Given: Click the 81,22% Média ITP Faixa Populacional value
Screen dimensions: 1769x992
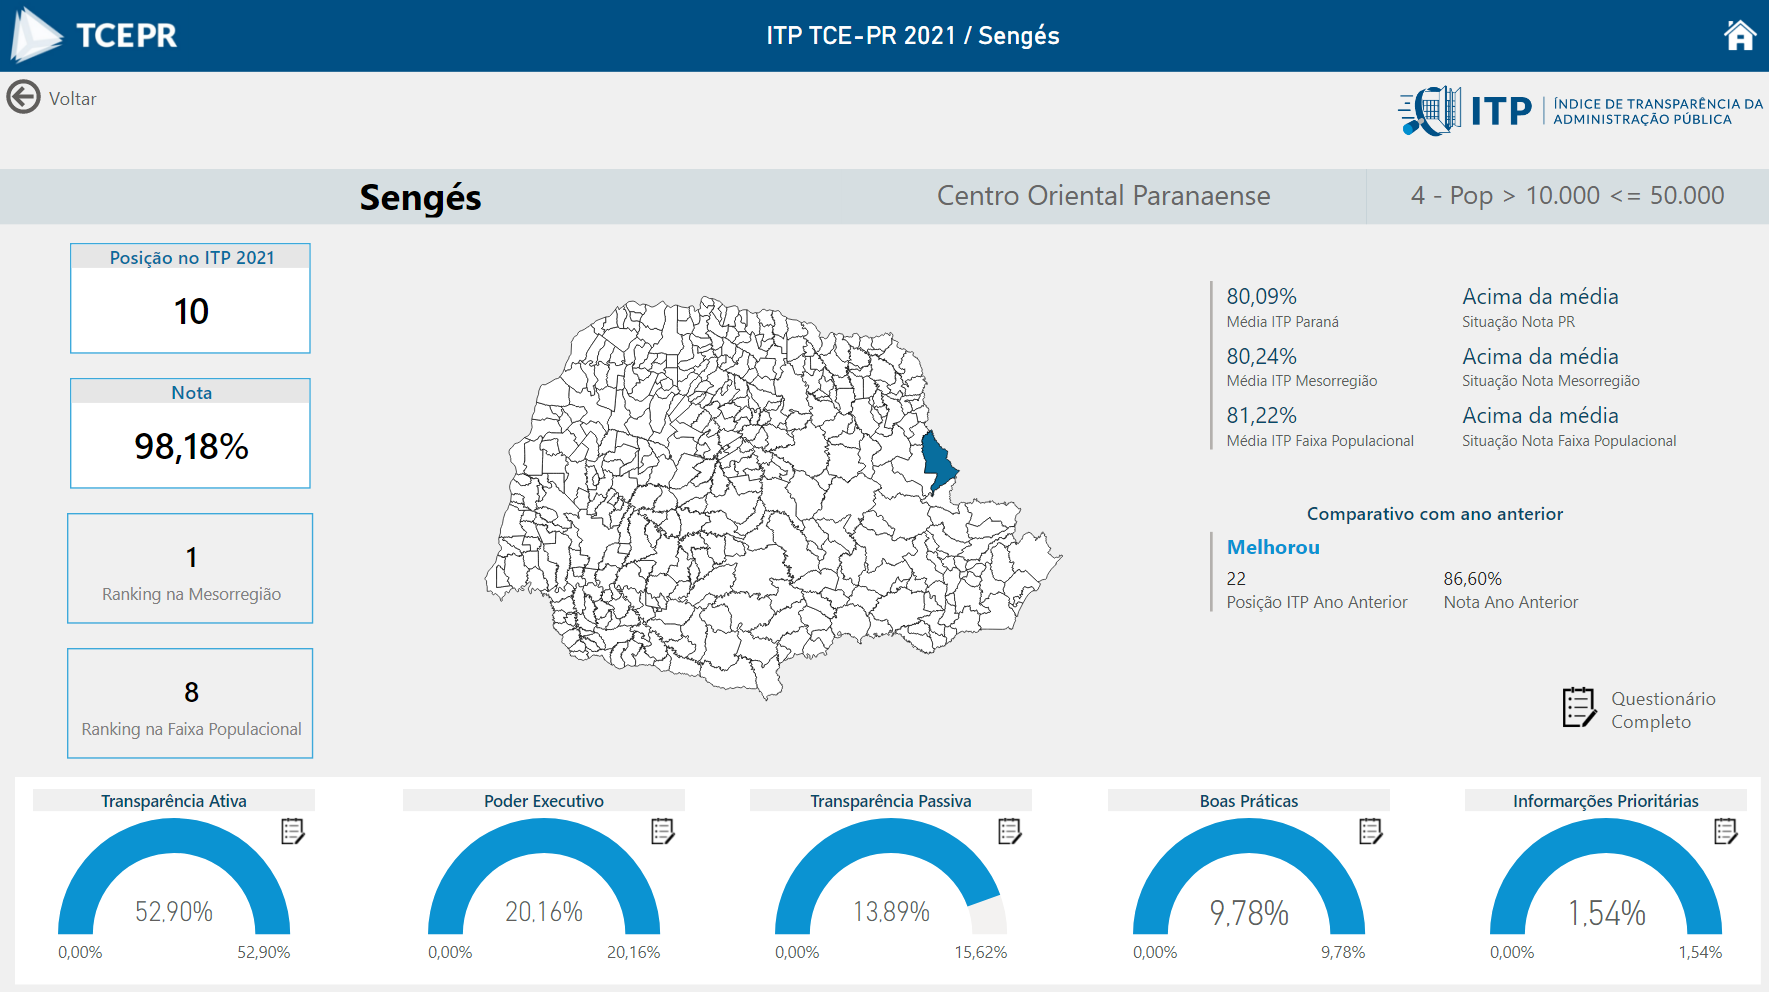Looking at the screenshot, I should coord(1261,415).
